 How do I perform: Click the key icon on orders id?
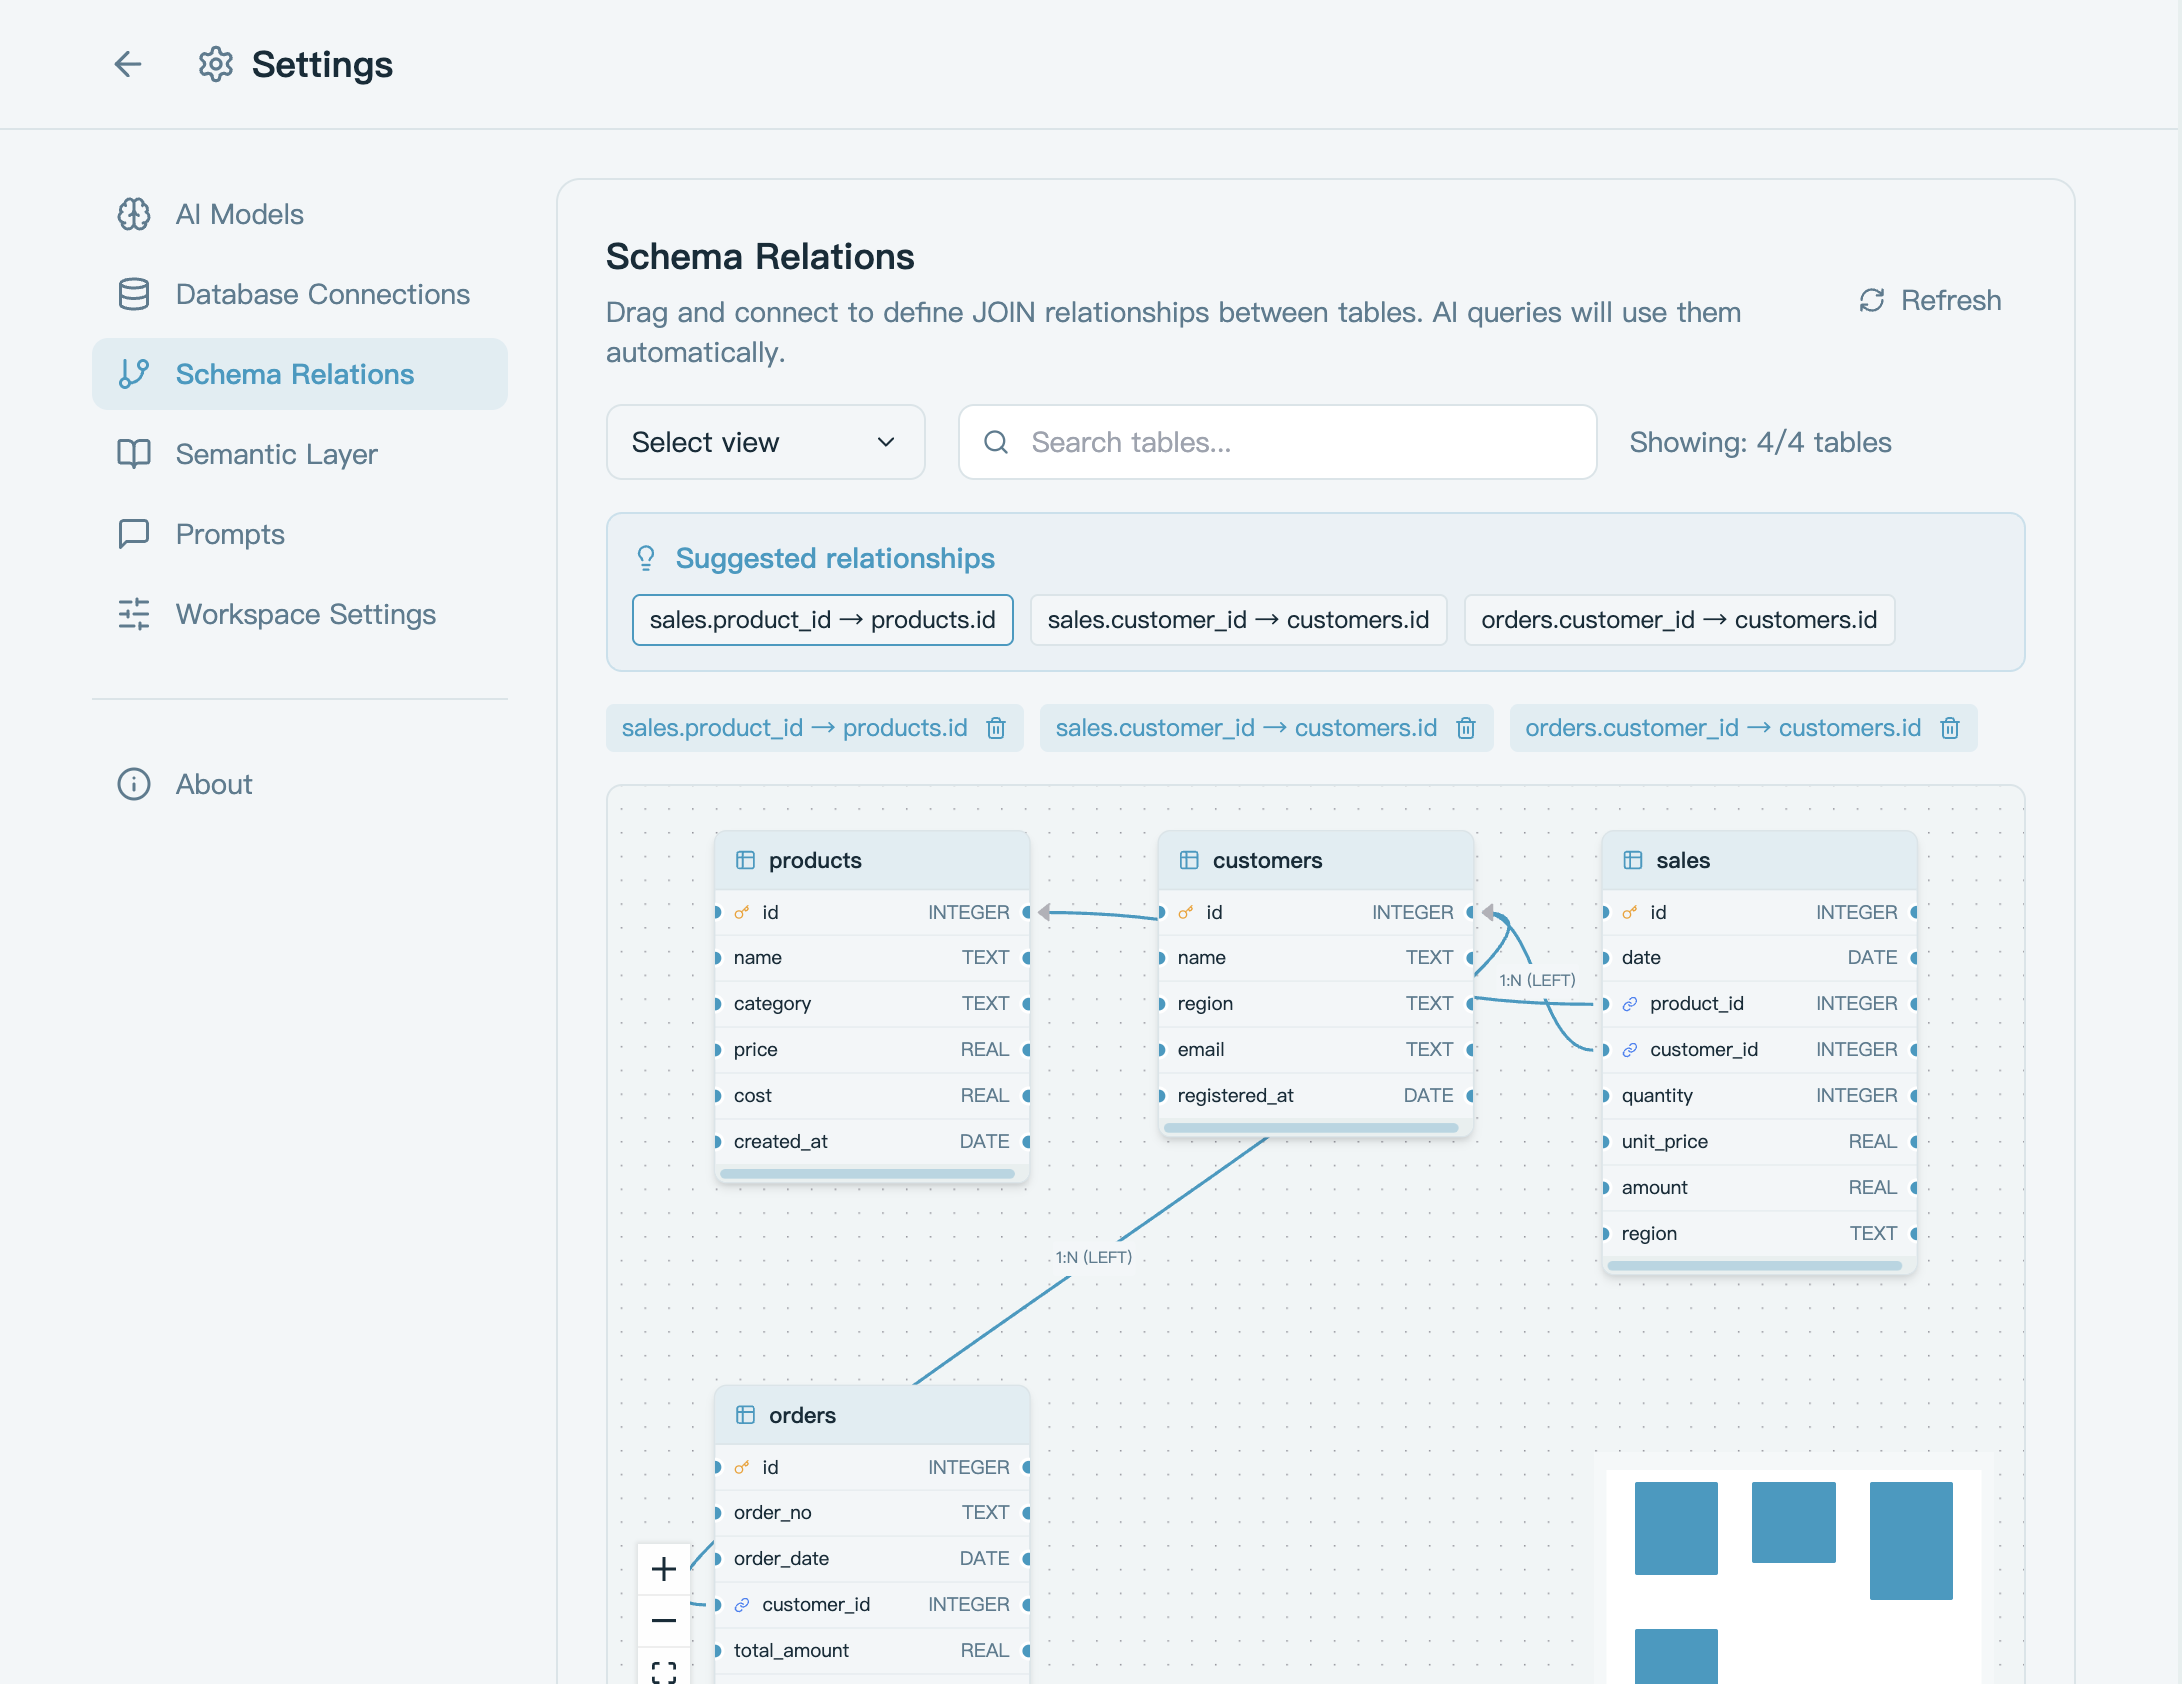(742, 1467)
